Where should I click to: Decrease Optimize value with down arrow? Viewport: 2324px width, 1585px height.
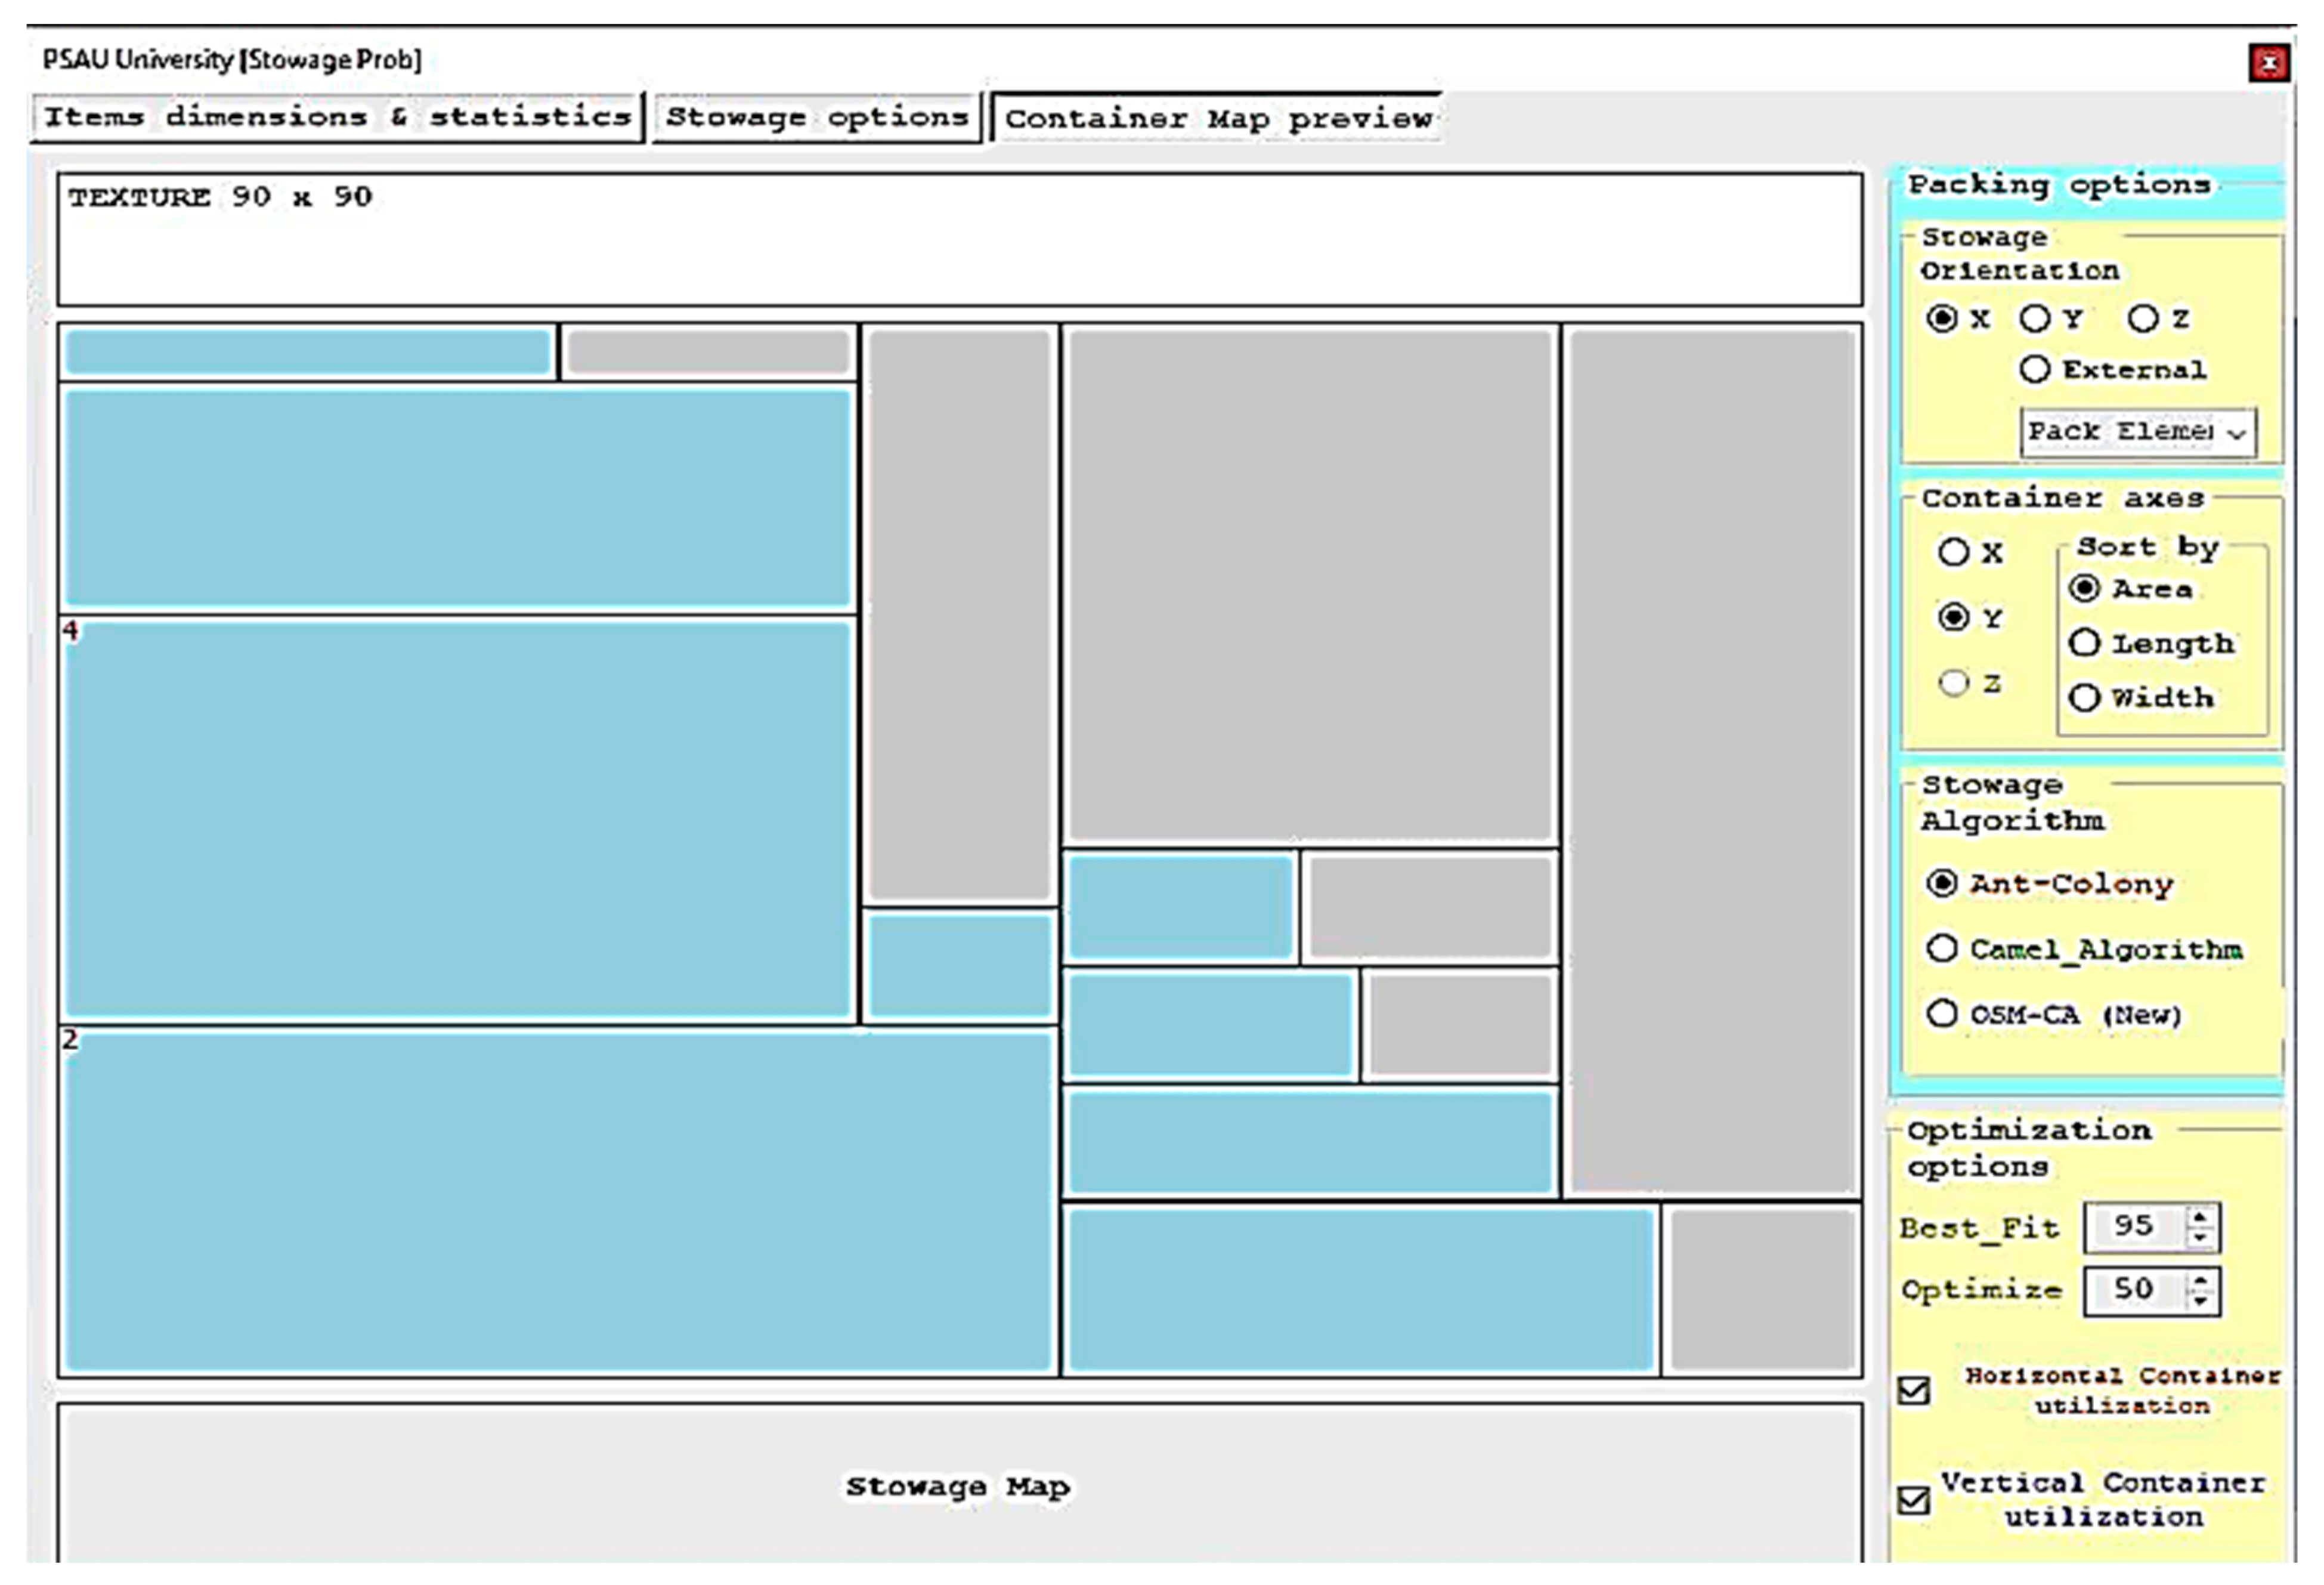click(2200, 1301)
